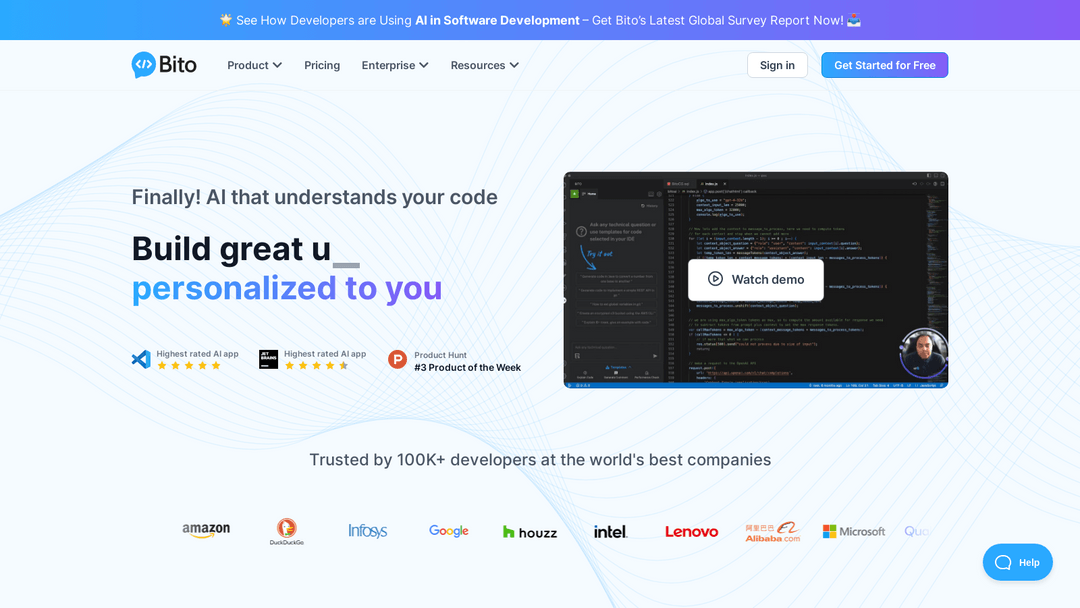
Task: Open the AI in Software Development banner link
Action: (x=497, y=20)
